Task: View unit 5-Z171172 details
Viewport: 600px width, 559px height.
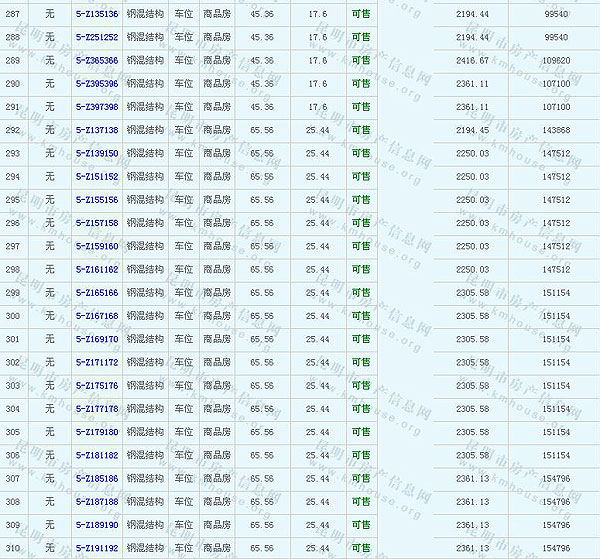Action: click(x=96, y=362)
